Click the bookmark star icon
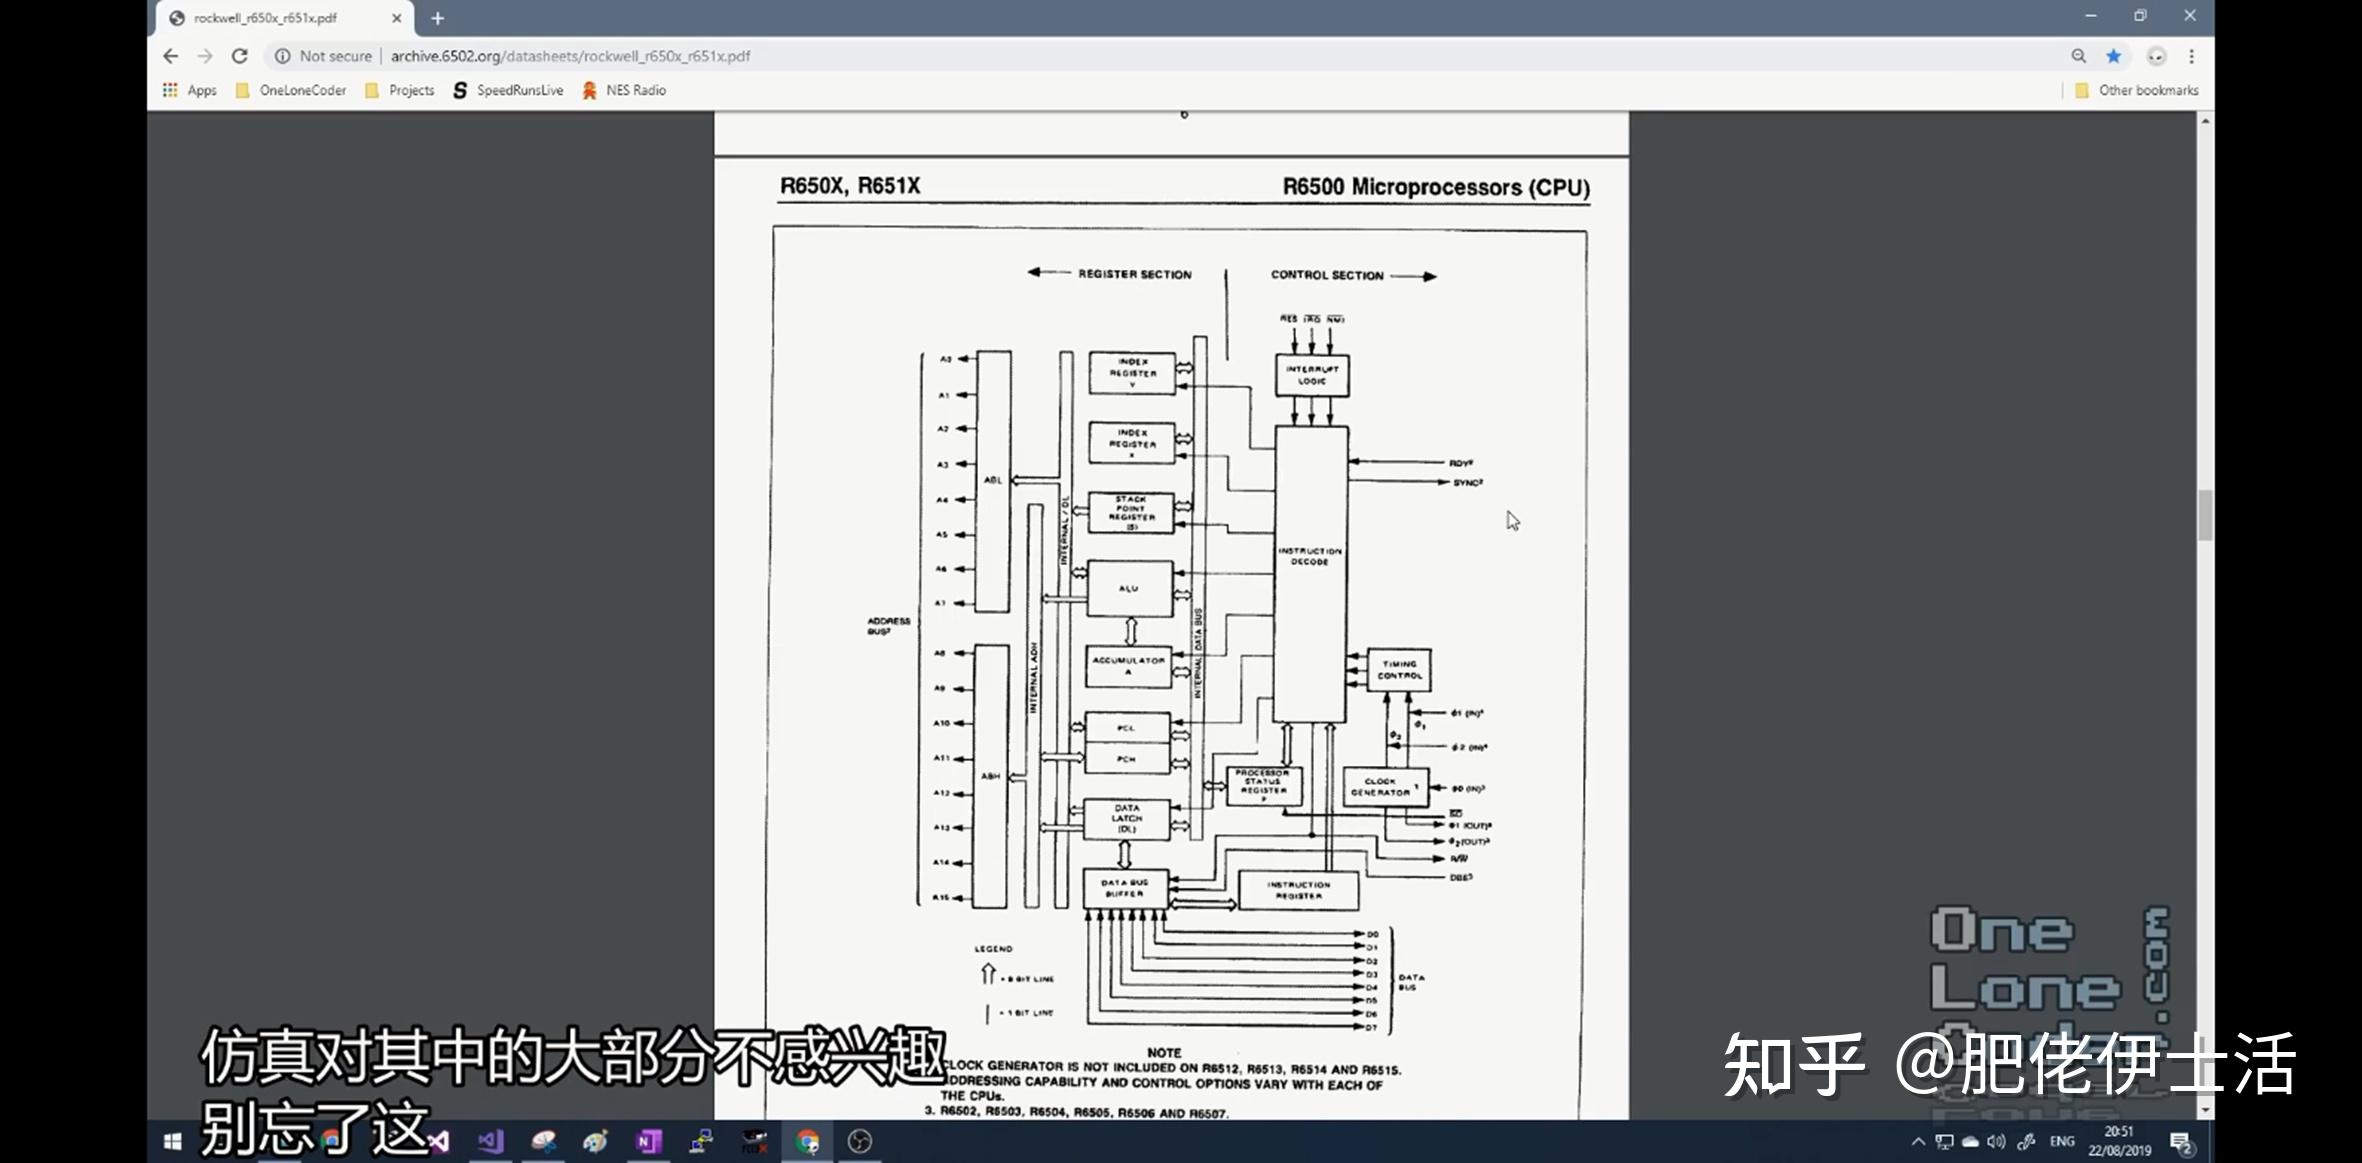The height and width of the screenshot is (1163, 2362). [x=2113, y=56]
